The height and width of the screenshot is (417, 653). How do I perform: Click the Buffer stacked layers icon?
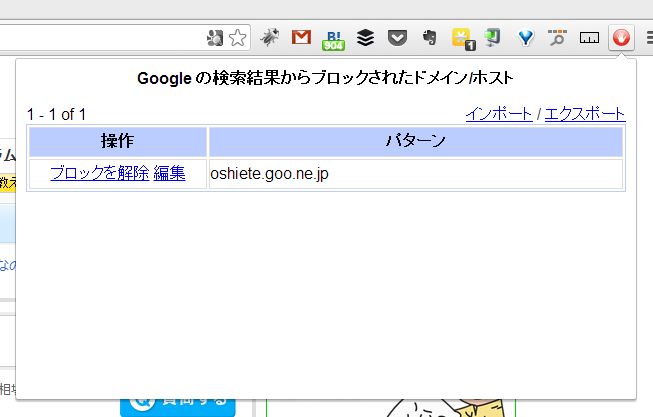[366, 38]
